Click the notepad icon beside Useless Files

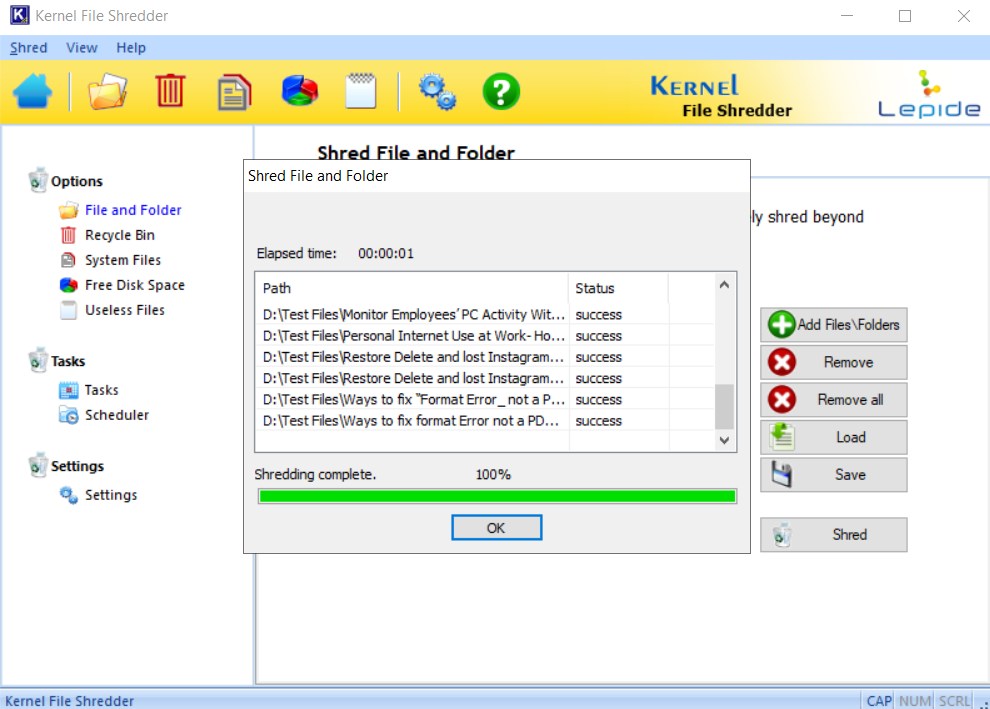click(68, 310)
